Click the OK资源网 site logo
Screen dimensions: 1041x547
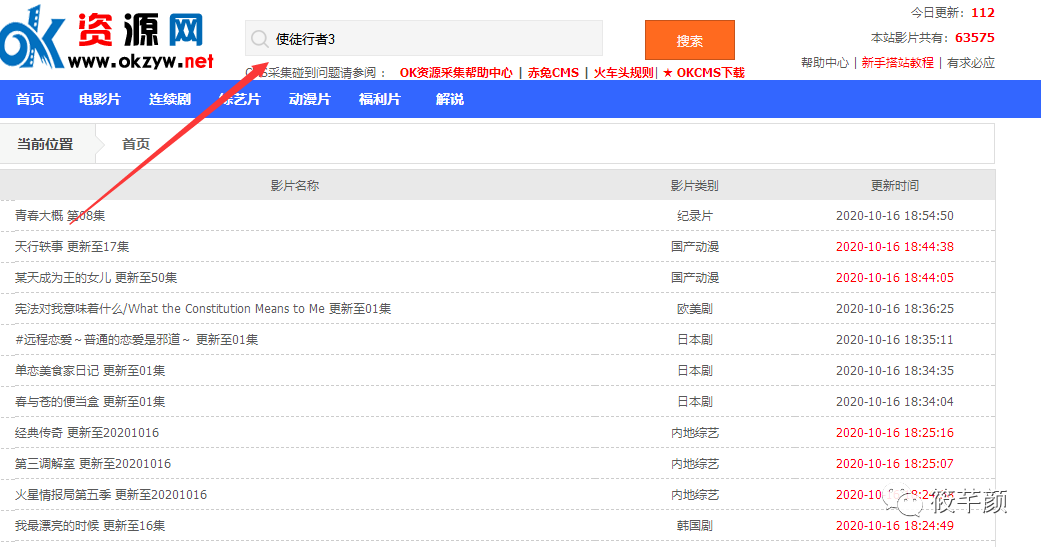tap(107, 38)
